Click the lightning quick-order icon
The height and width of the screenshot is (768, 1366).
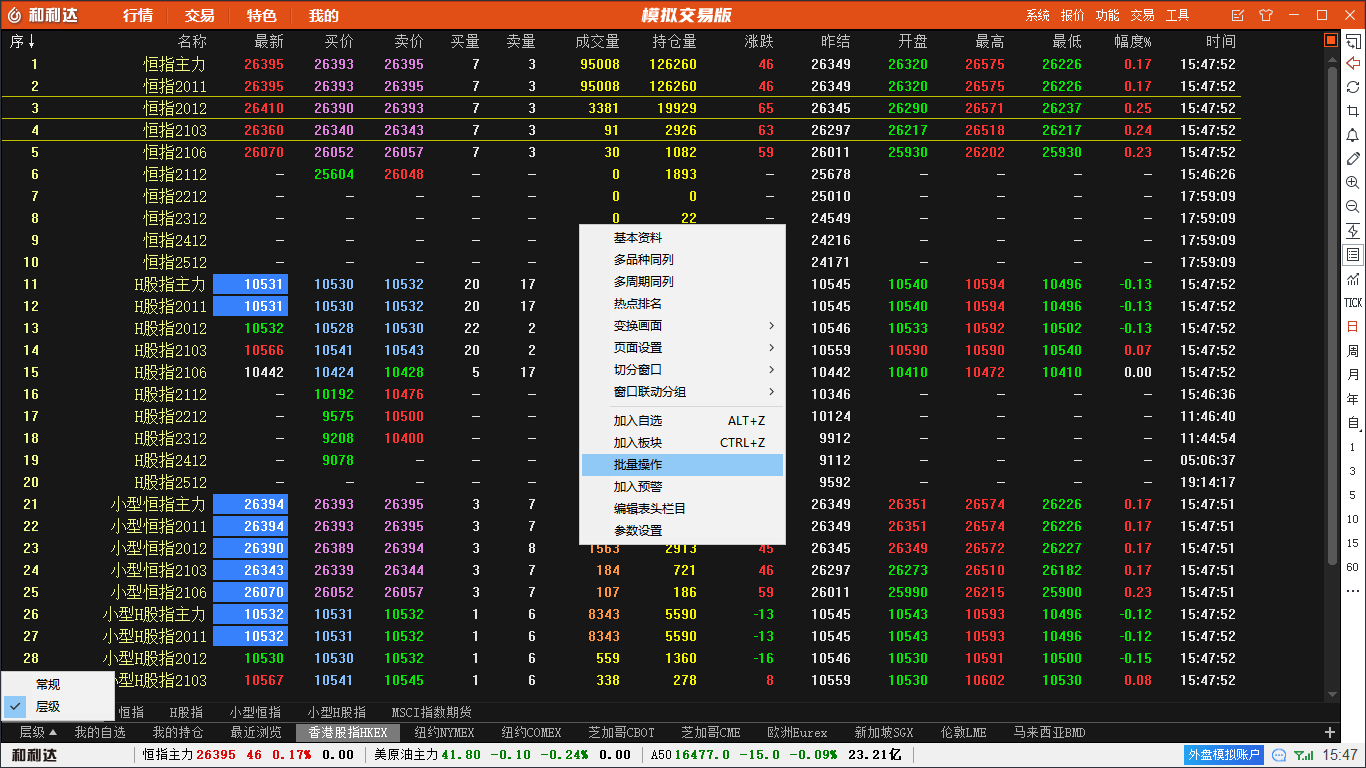point(1353,231)
